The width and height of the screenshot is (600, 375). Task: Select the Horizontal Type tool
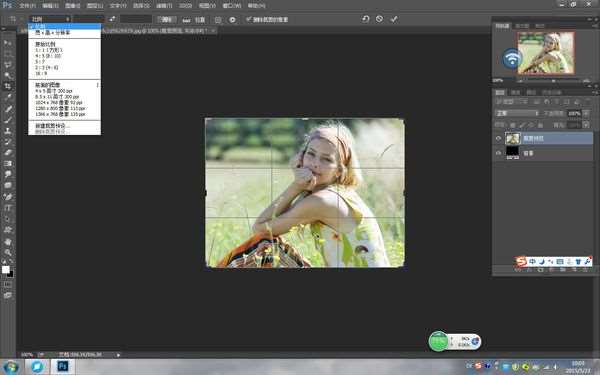click(8, 208)
